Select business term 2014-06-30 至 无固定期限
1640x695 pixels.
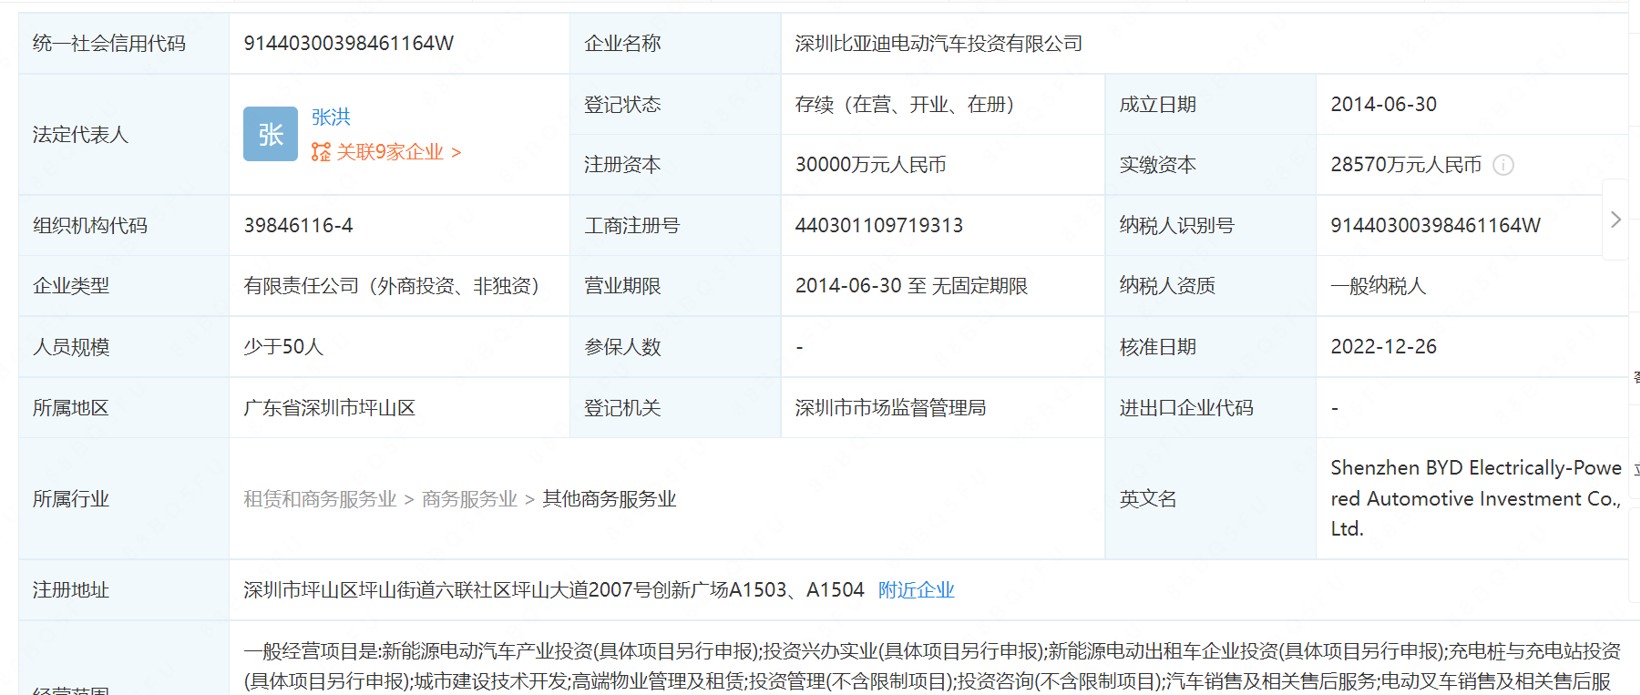point(911,286)
